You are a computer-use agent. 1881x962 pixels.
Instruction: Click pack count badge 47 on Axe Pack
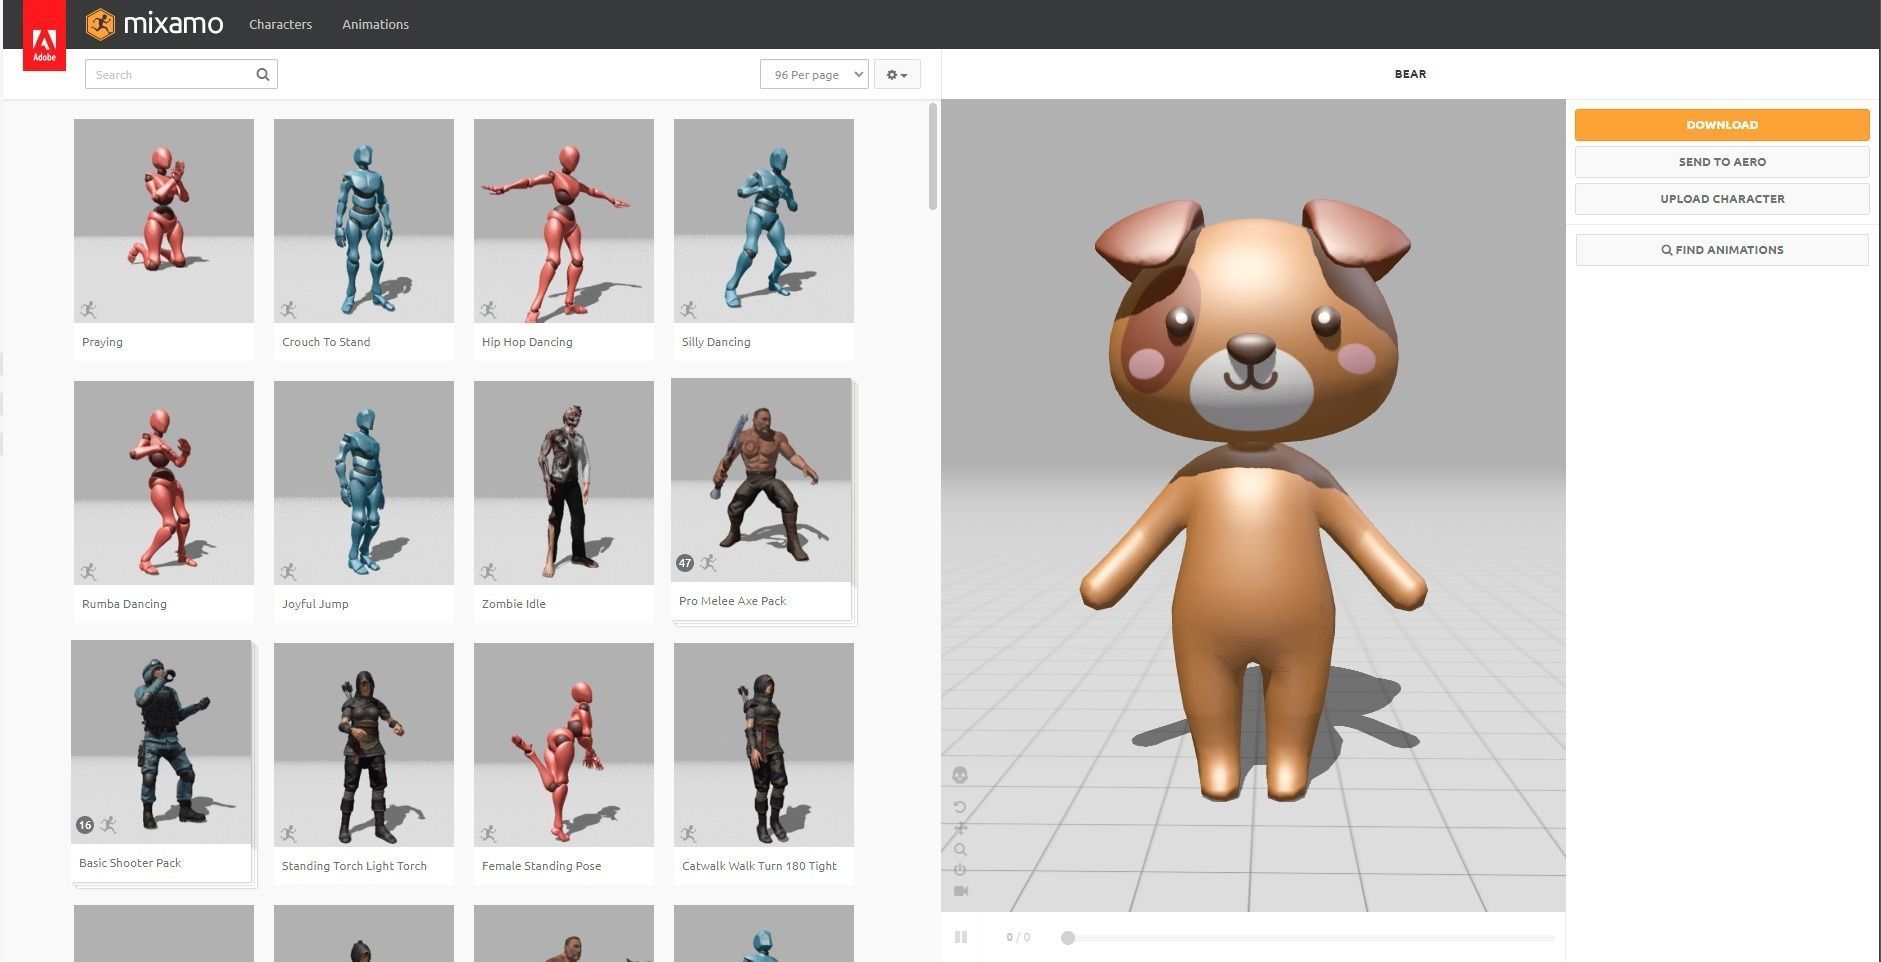685,563
